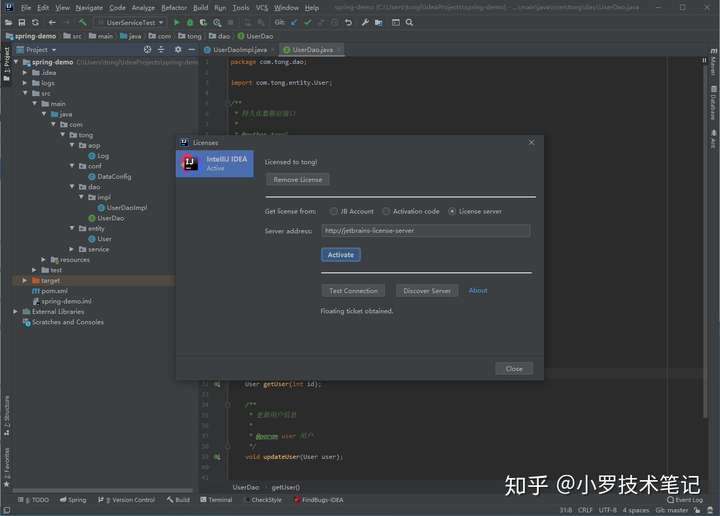Run UserServiceTest with green play icon
Screen dimensions: 720x516
tap(176, 22)
